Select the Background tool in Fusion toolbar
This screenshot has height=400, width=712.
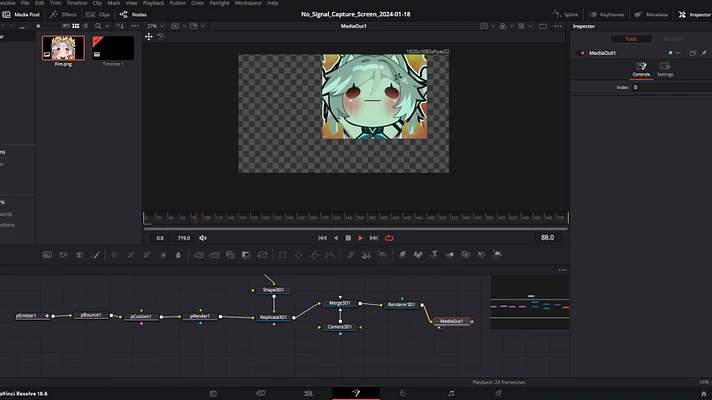tap(47, 255)
